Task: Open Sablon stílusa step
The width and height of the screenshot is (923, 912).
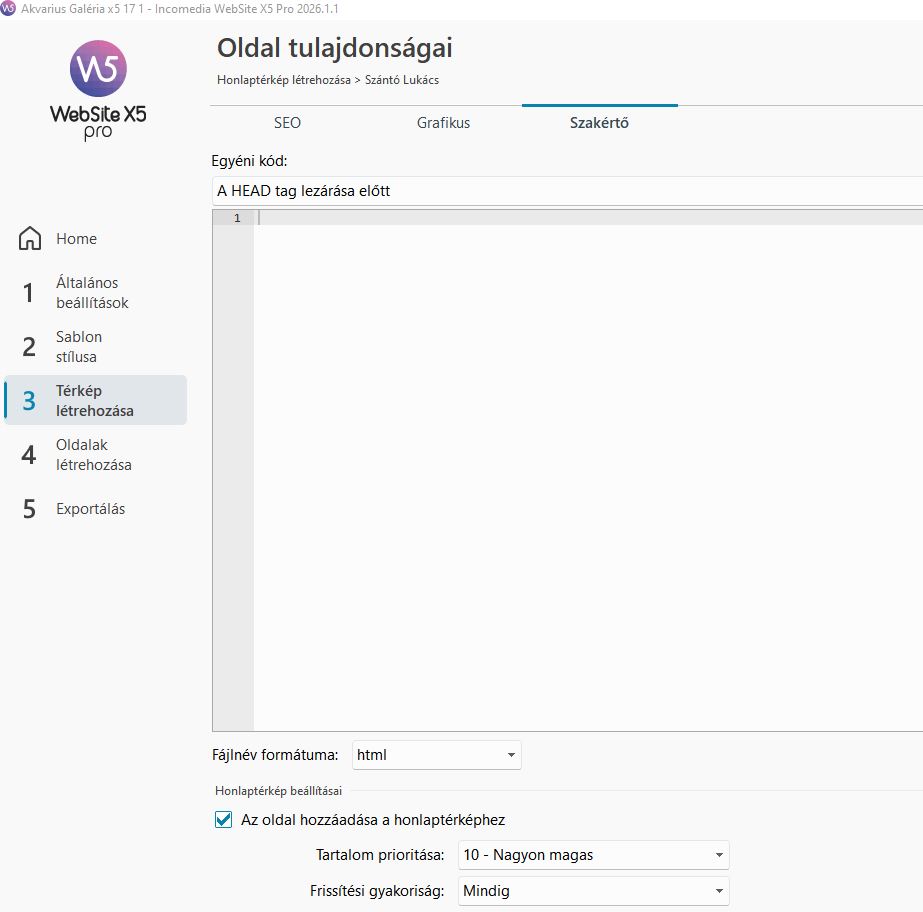Action: click(x=79, y=347)
